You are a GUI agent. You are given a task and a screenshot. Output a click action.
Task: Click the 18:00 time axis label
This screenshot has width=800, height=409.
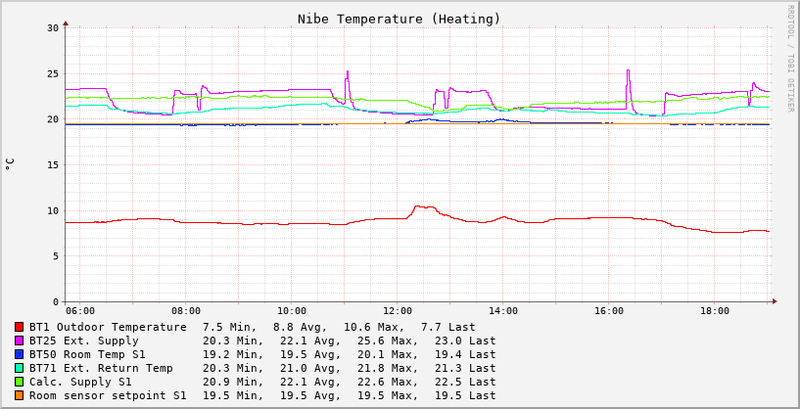click(x=714, y=311)
